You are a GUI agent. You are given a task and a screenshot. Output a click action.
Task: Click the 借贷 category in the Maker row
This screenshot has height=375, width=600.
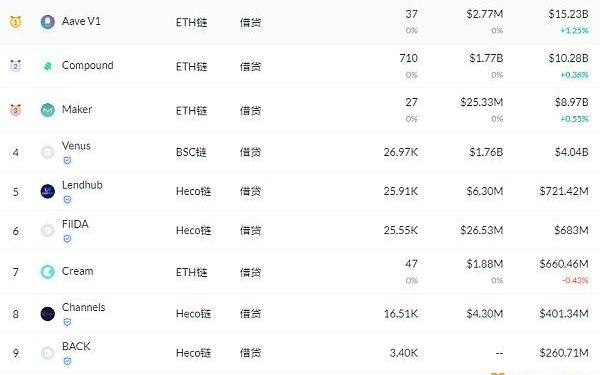point(250,111)
